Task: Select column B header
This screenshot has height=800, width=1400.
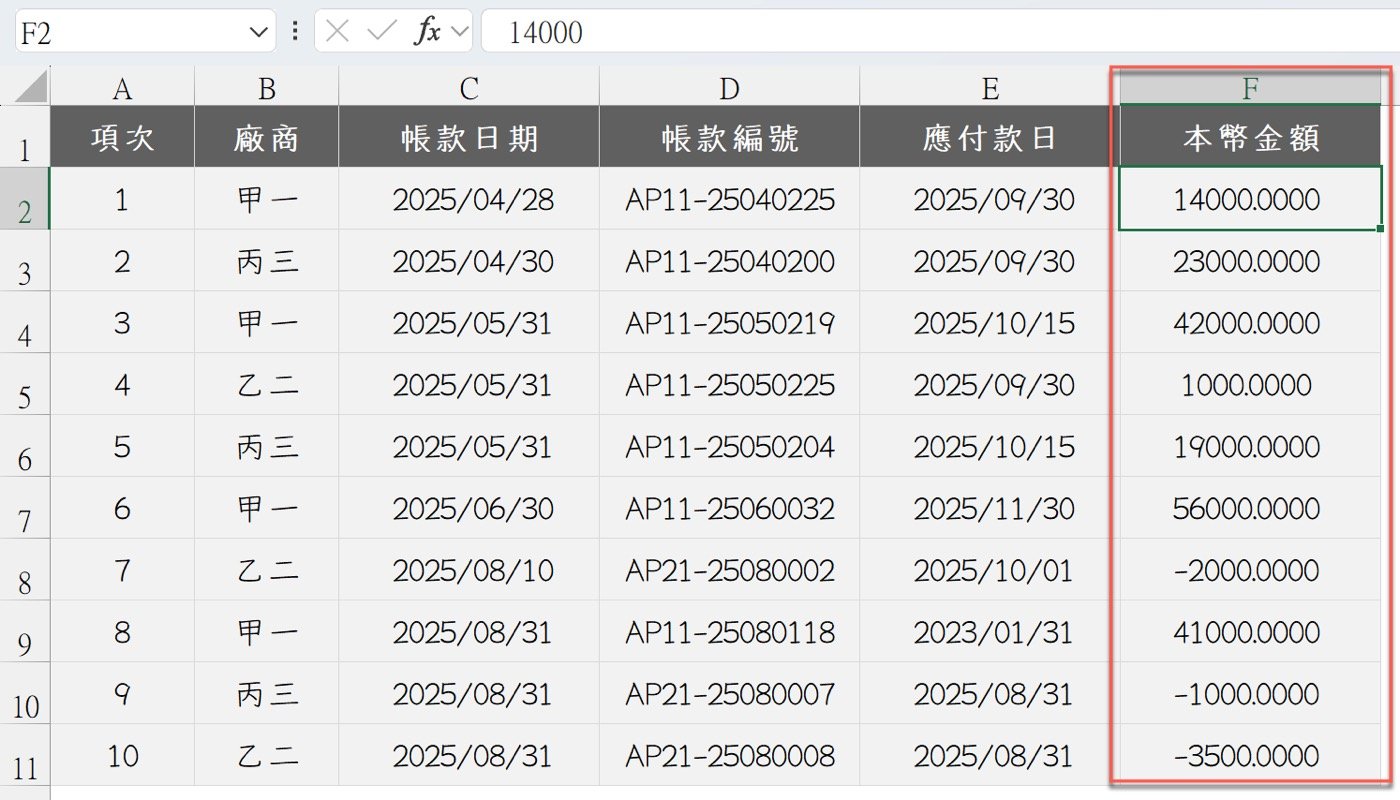Action: click(266, 88)
